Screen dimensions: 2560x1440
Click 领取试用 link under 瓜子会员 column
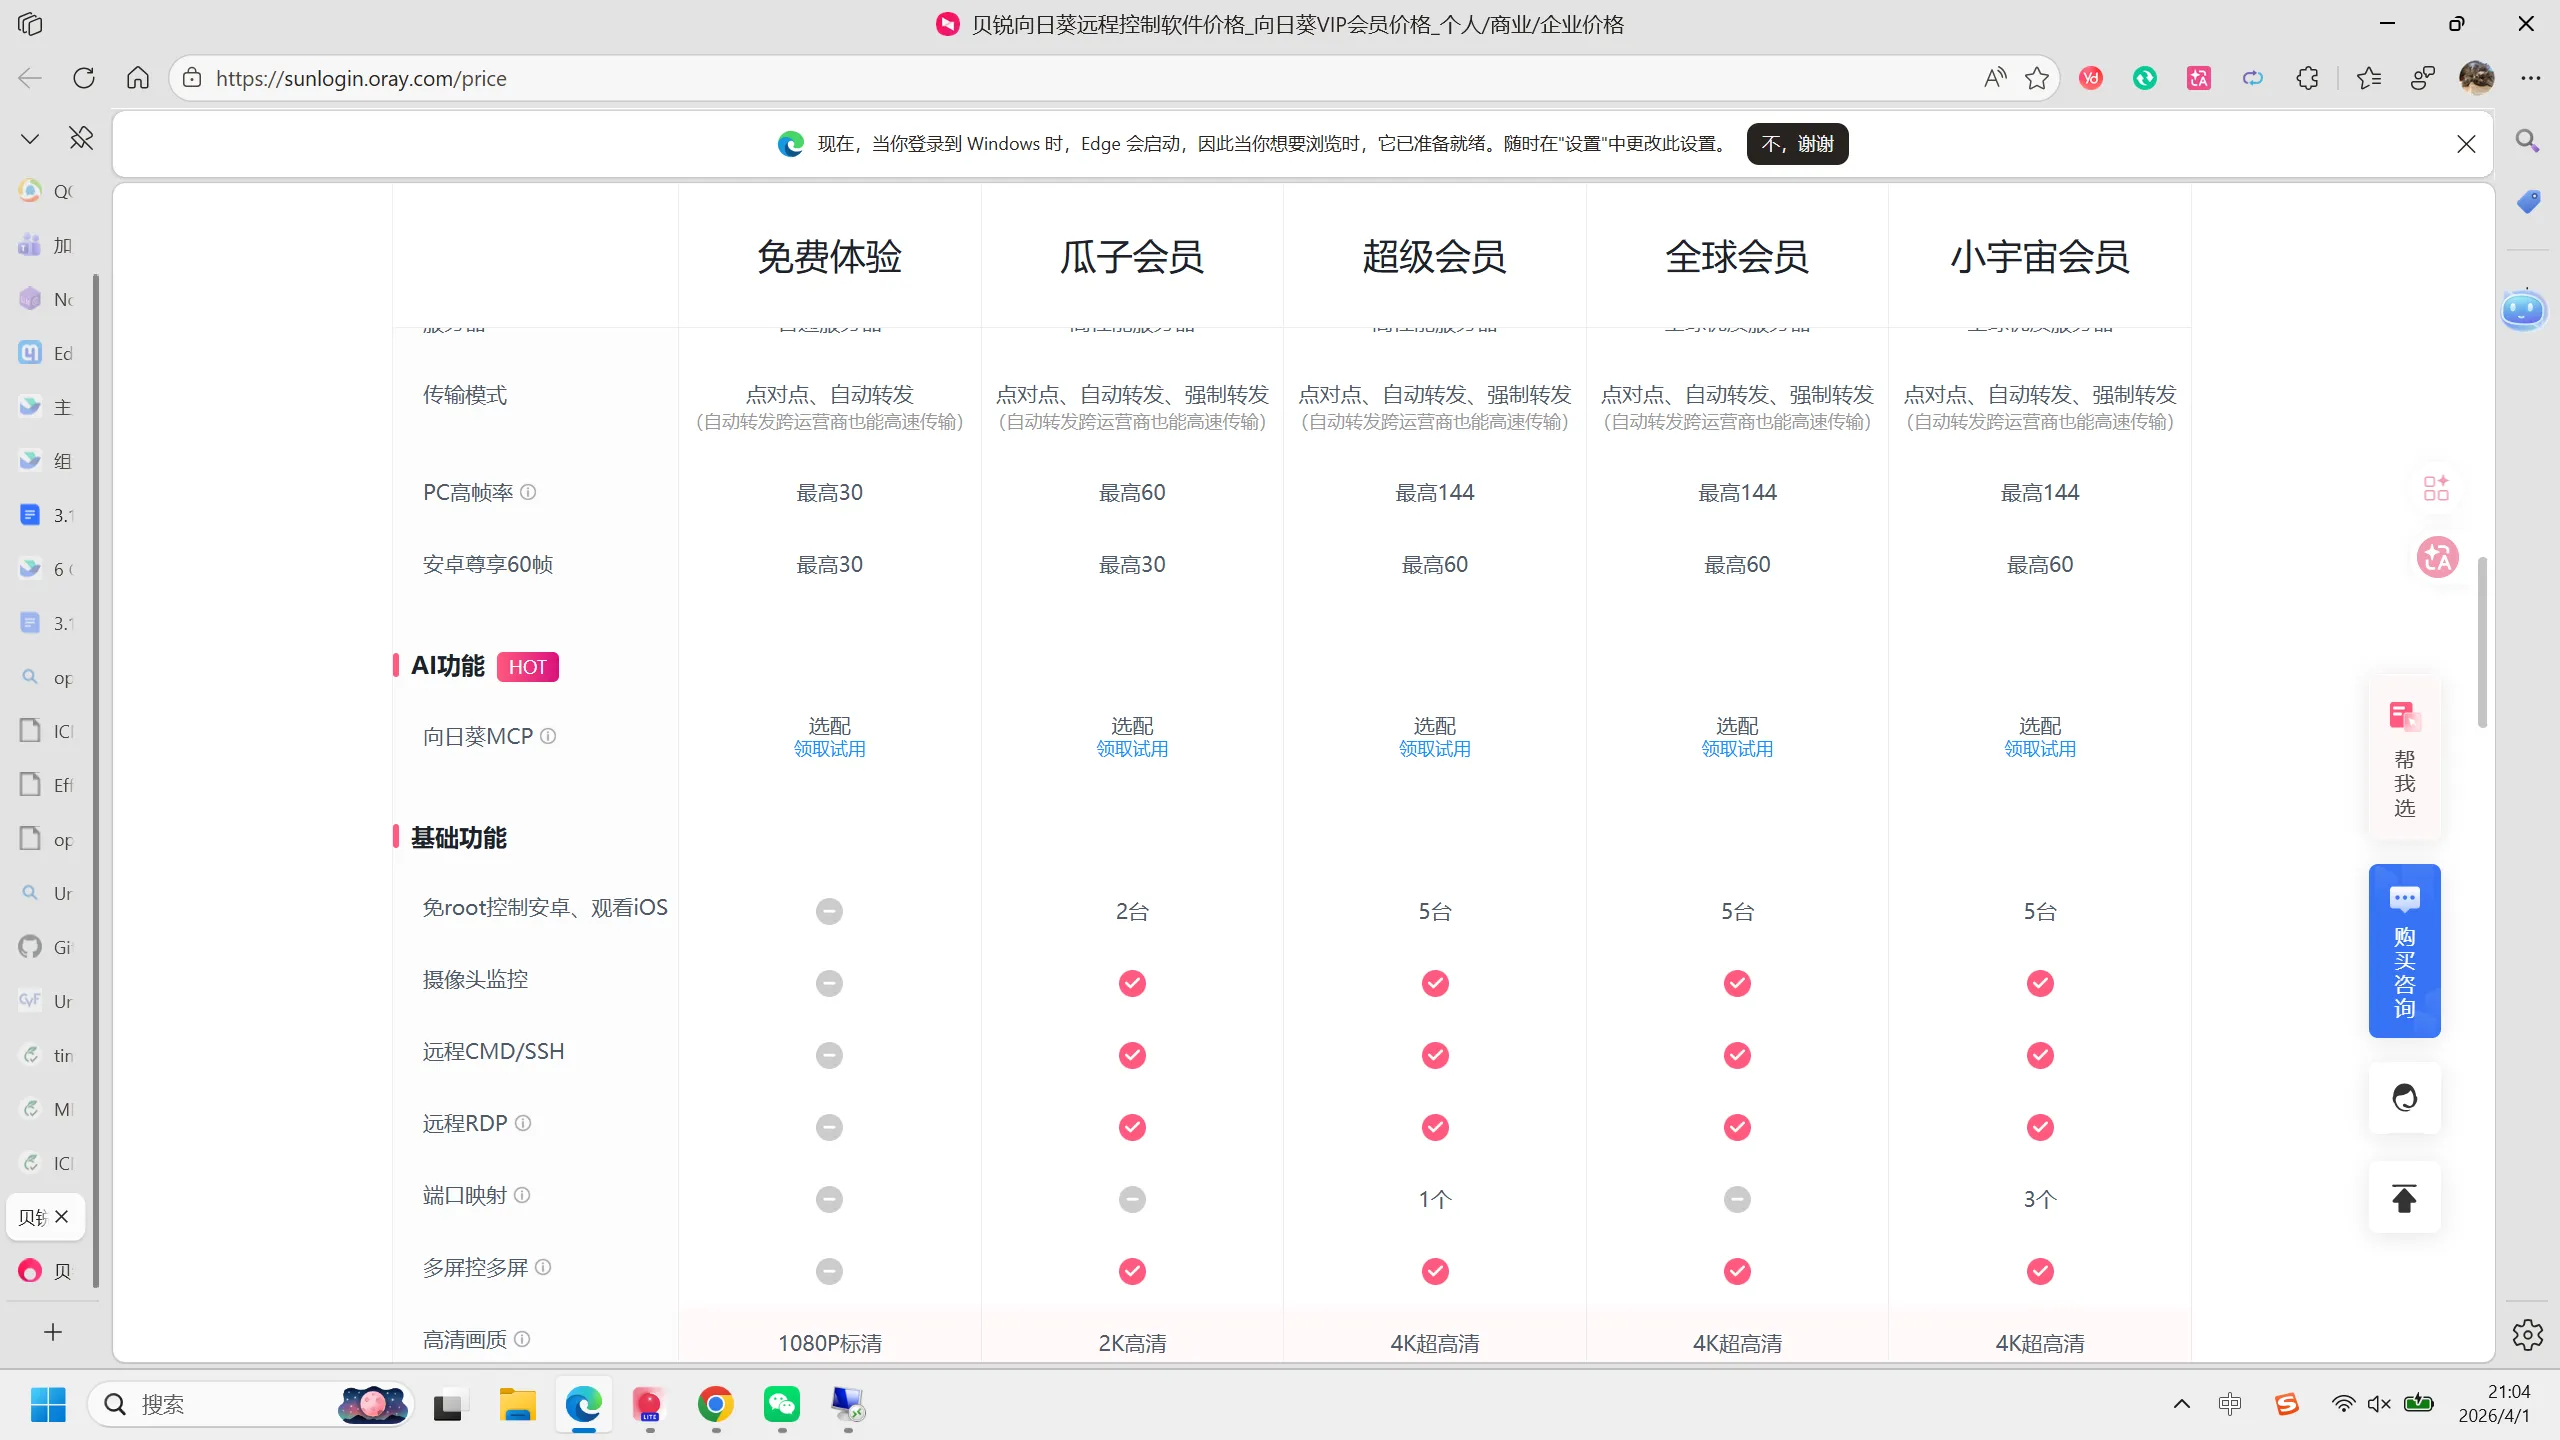tap(1131, 747)
